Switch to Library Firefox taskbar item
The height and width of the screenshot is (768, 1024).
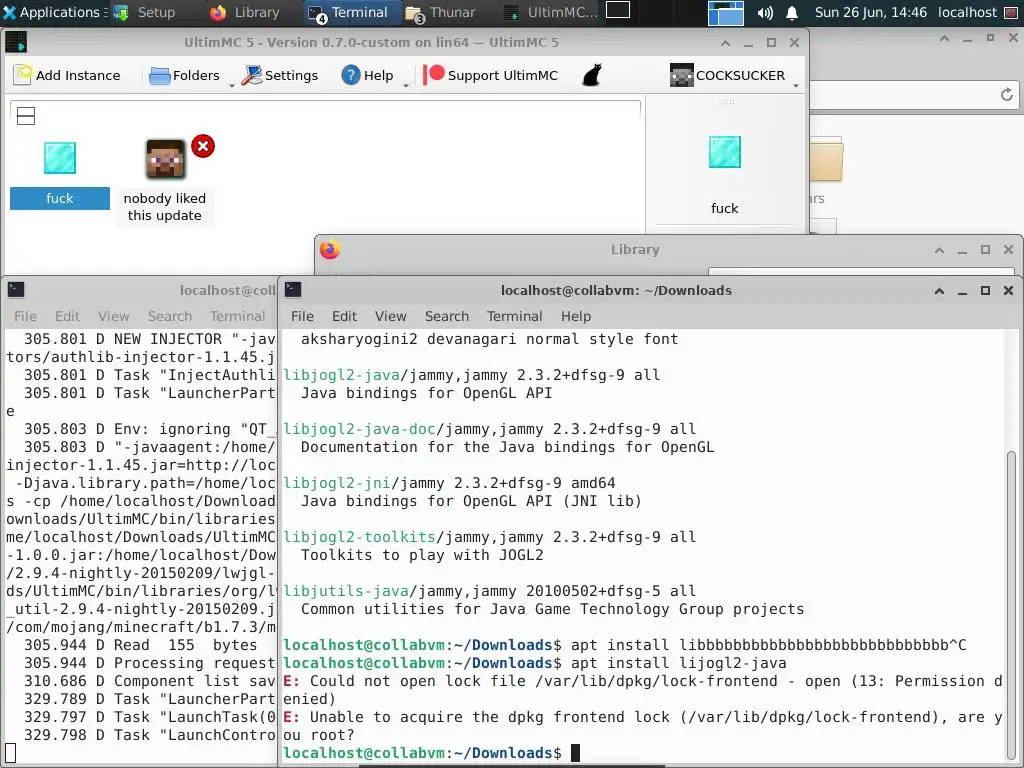(x=246, y=12)
